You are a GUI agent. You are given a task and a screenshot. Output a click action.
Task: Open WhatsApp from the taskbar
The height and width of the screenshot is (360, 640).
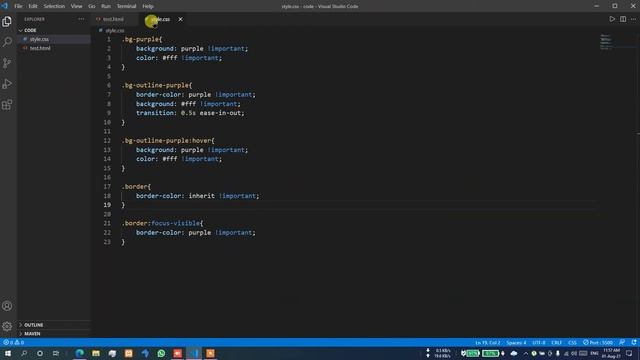(161, 353)
